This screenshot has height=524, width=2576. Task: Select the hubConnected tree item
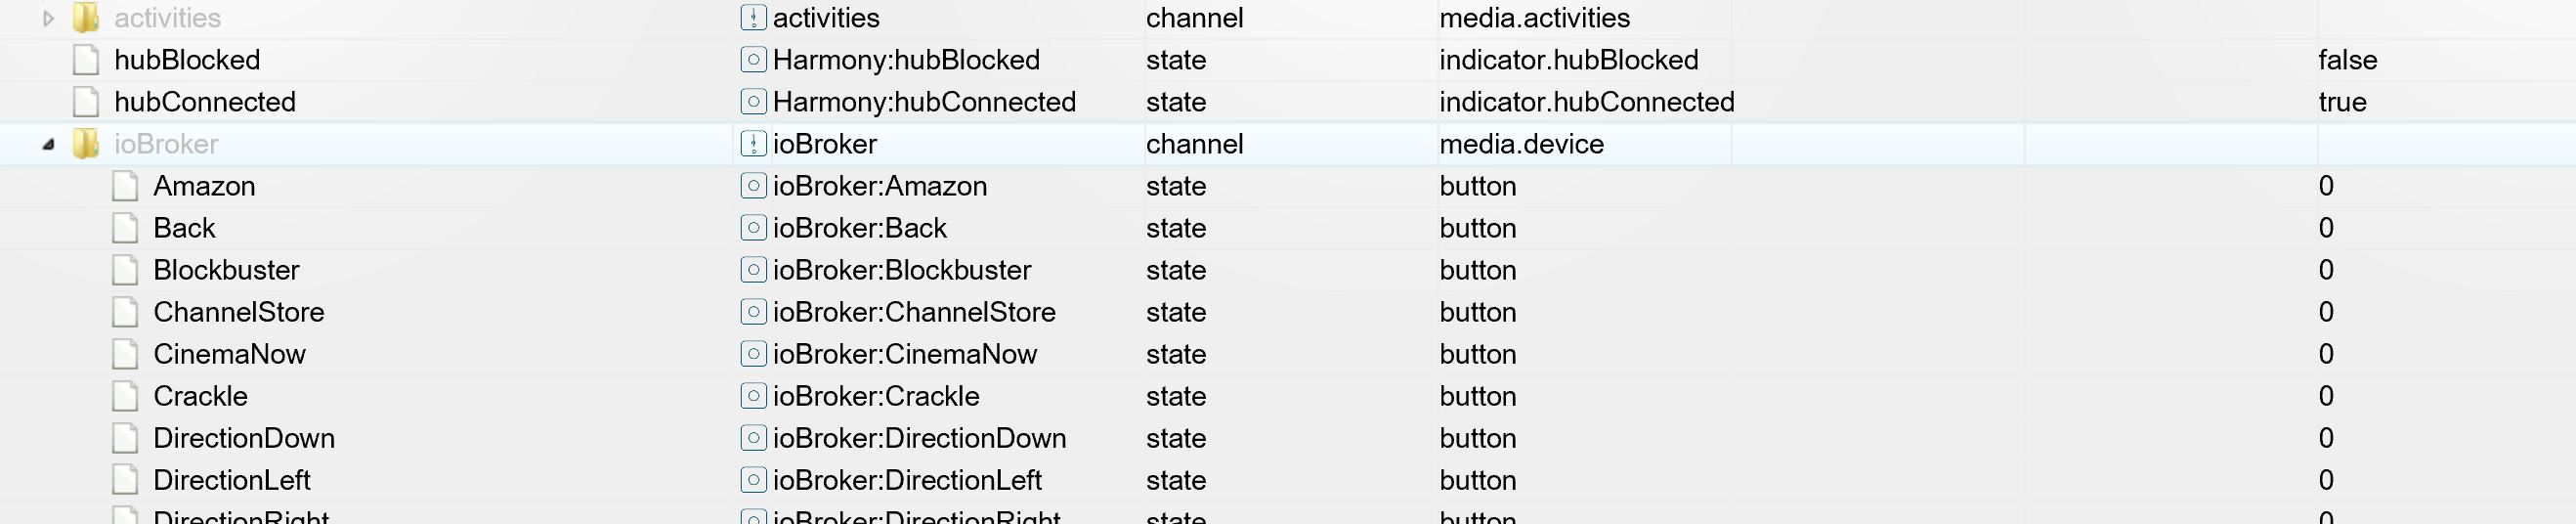pos(205,102)
